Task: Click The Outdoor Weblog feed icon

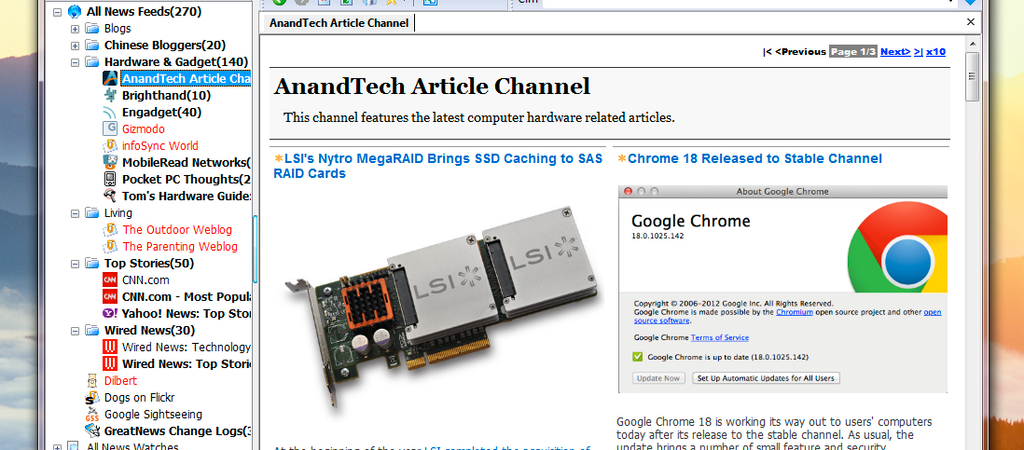Action: [x=110, y=230]
